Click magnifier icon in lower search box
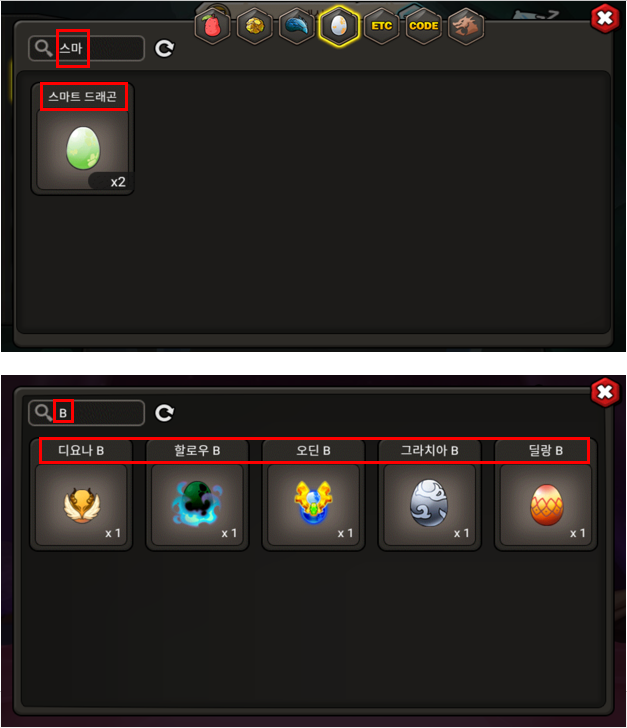The width and height of the screenshot is (627, 728). tap(44, 413)
